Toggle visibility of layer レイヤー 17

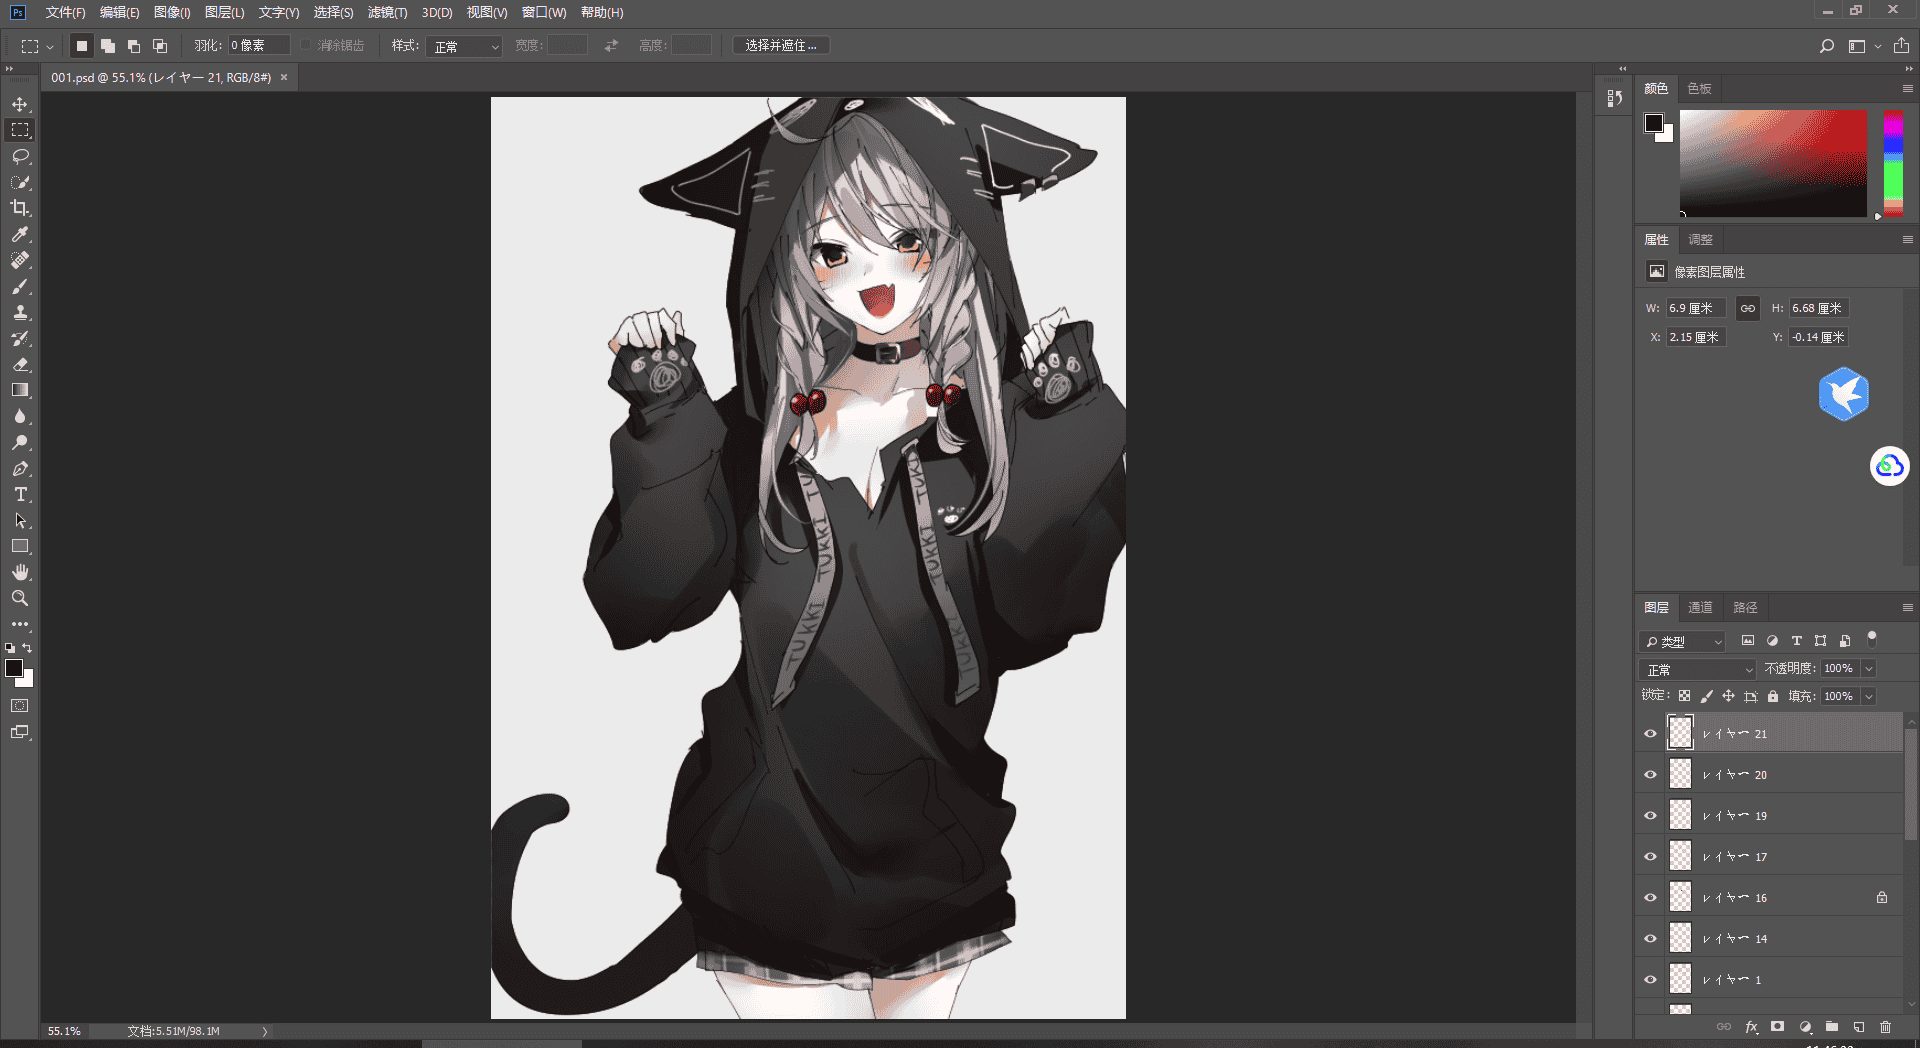tap(1650, 856)
